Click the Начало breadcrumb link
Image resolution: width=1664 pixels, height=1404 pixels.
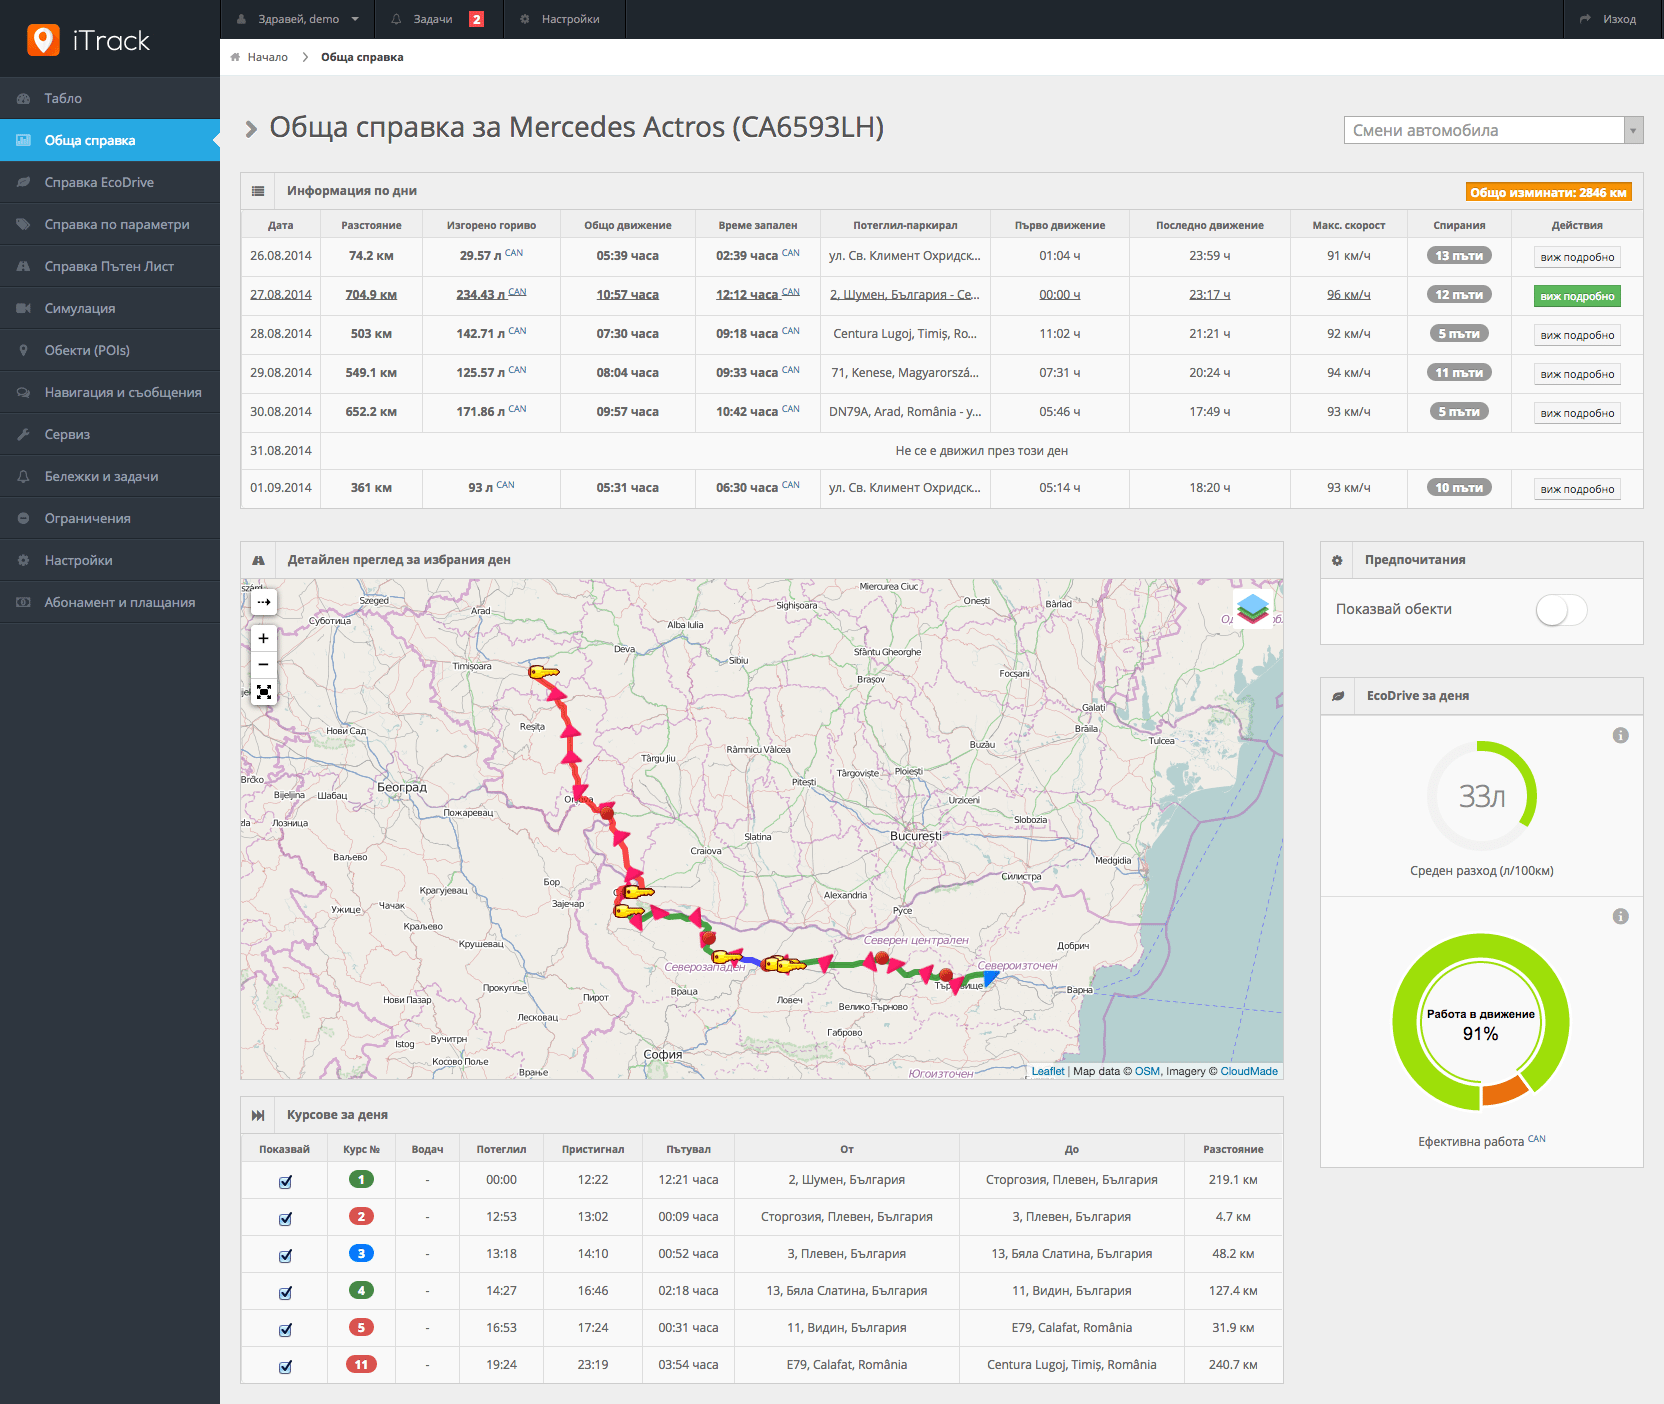tap(267, 57)
